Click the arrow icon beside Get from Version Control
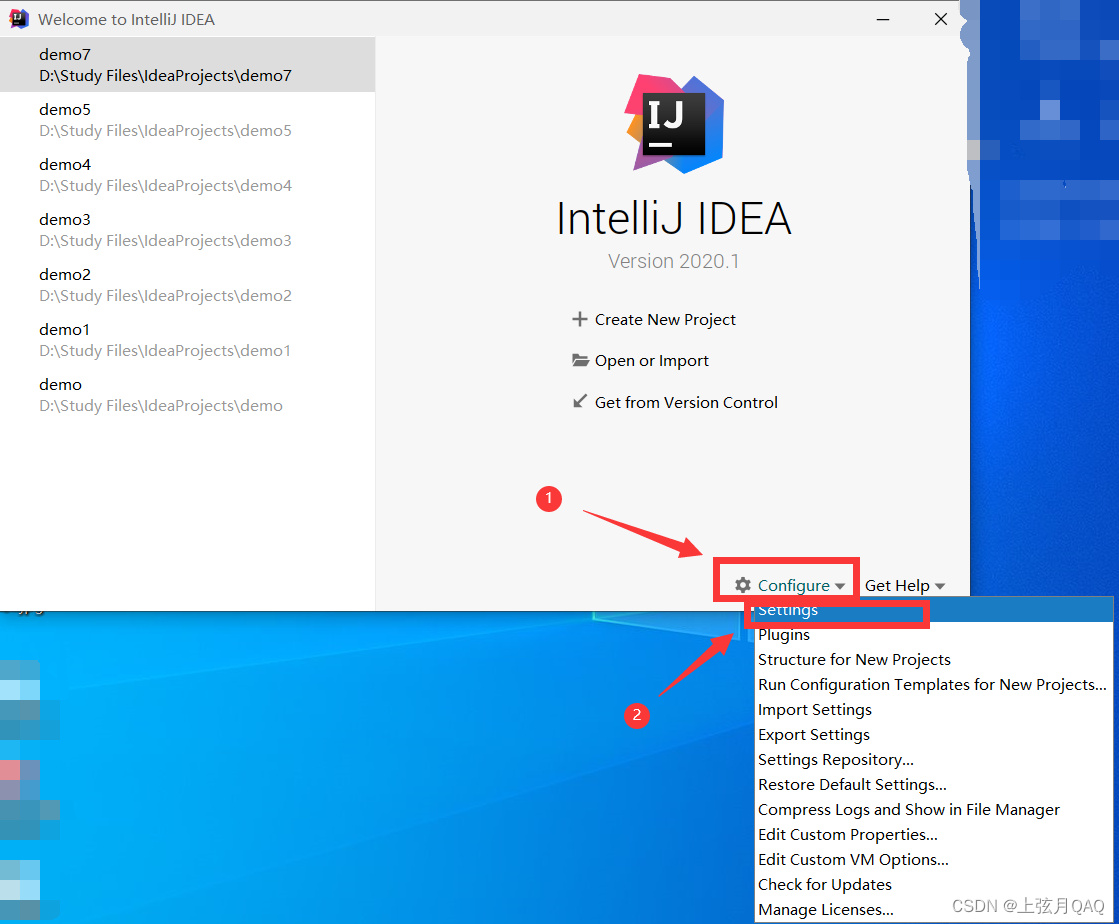This screenshot has width=1119, height=924. (579, 402)
